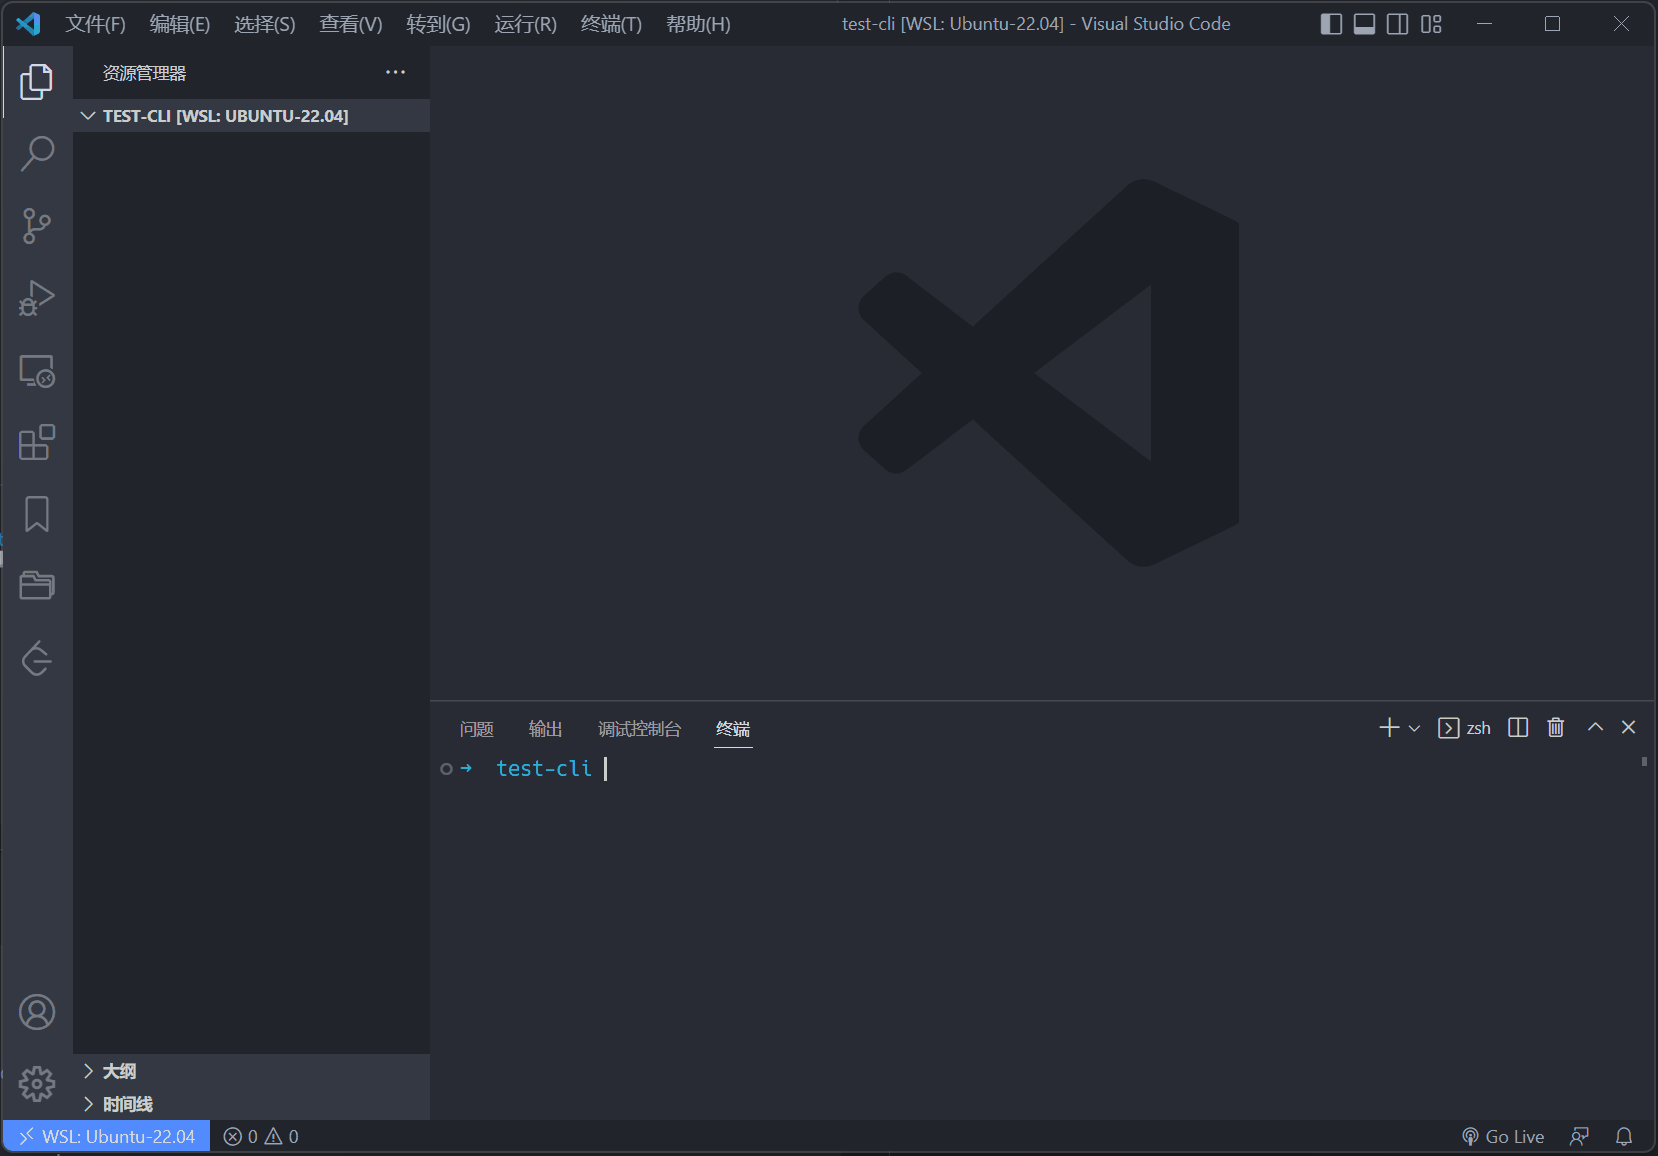Open notifications bell

click(1624, 1136)
